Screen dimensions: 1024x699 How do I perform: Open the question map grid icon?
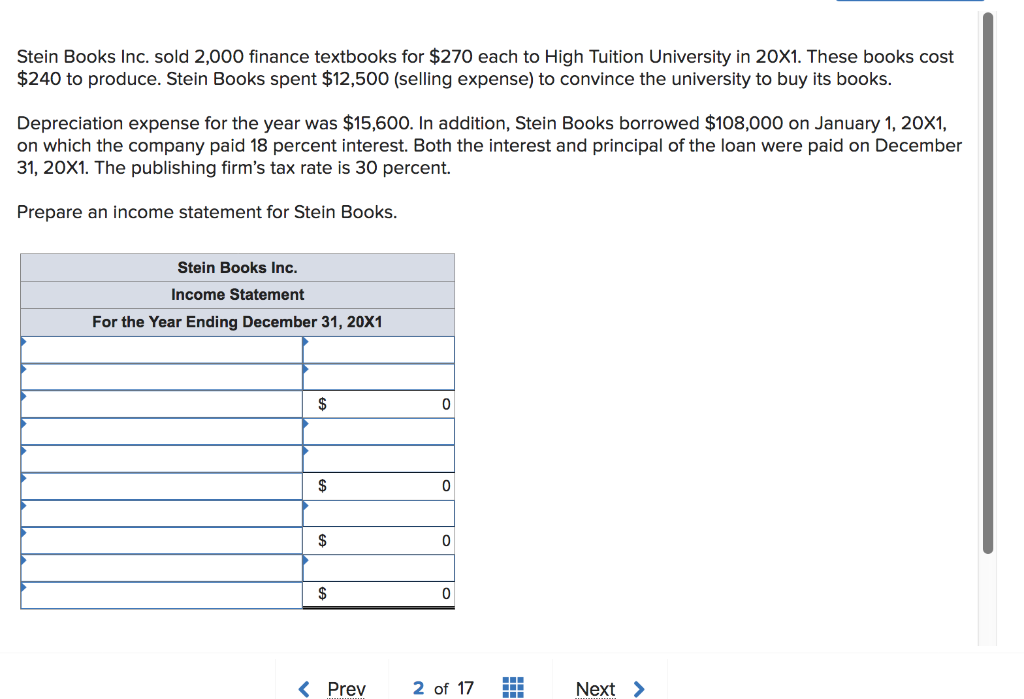(513, 688)
